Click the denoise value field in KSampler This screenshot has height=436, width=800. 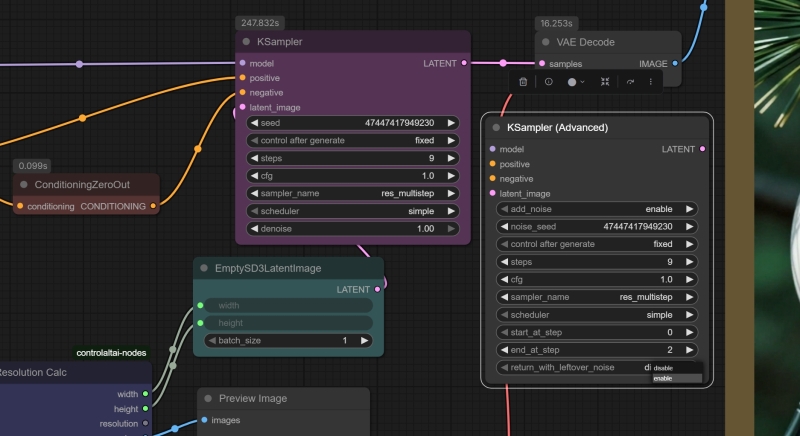click(352, 229)
